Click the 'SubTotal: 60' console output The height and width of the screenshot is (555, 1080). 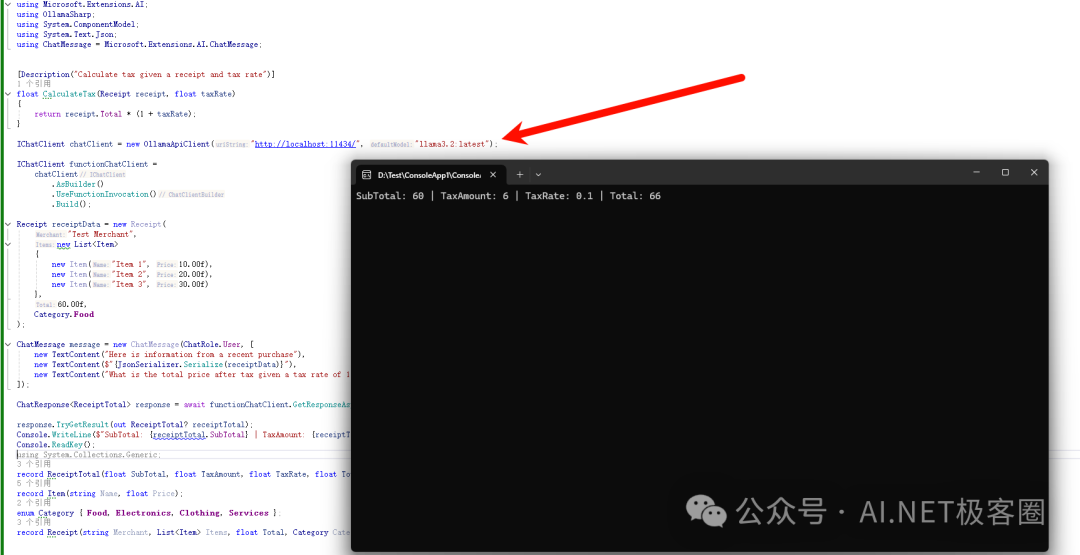pyautogui.click(x=390, y=196)
